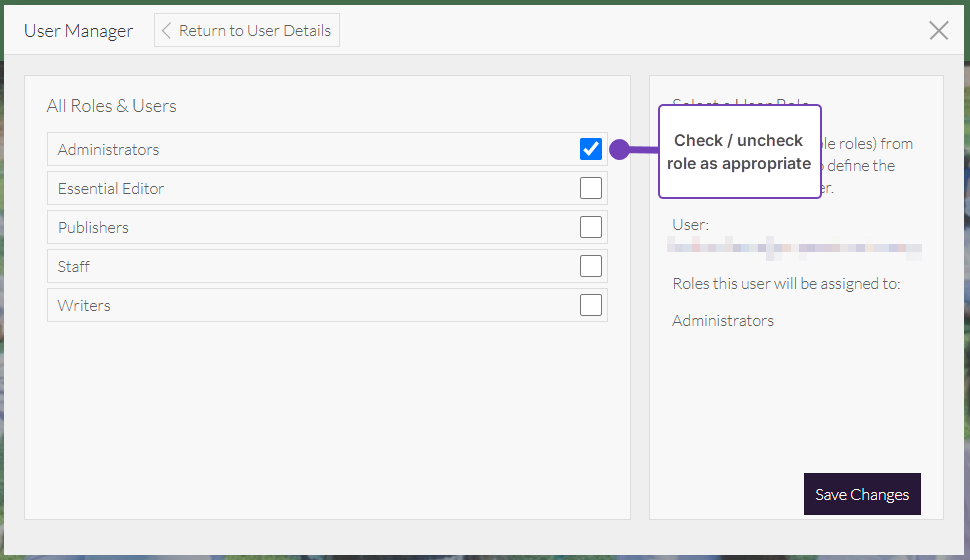
Task: Click 'Roles this user will be assigned to' text
Action: (x=786, y=284)
